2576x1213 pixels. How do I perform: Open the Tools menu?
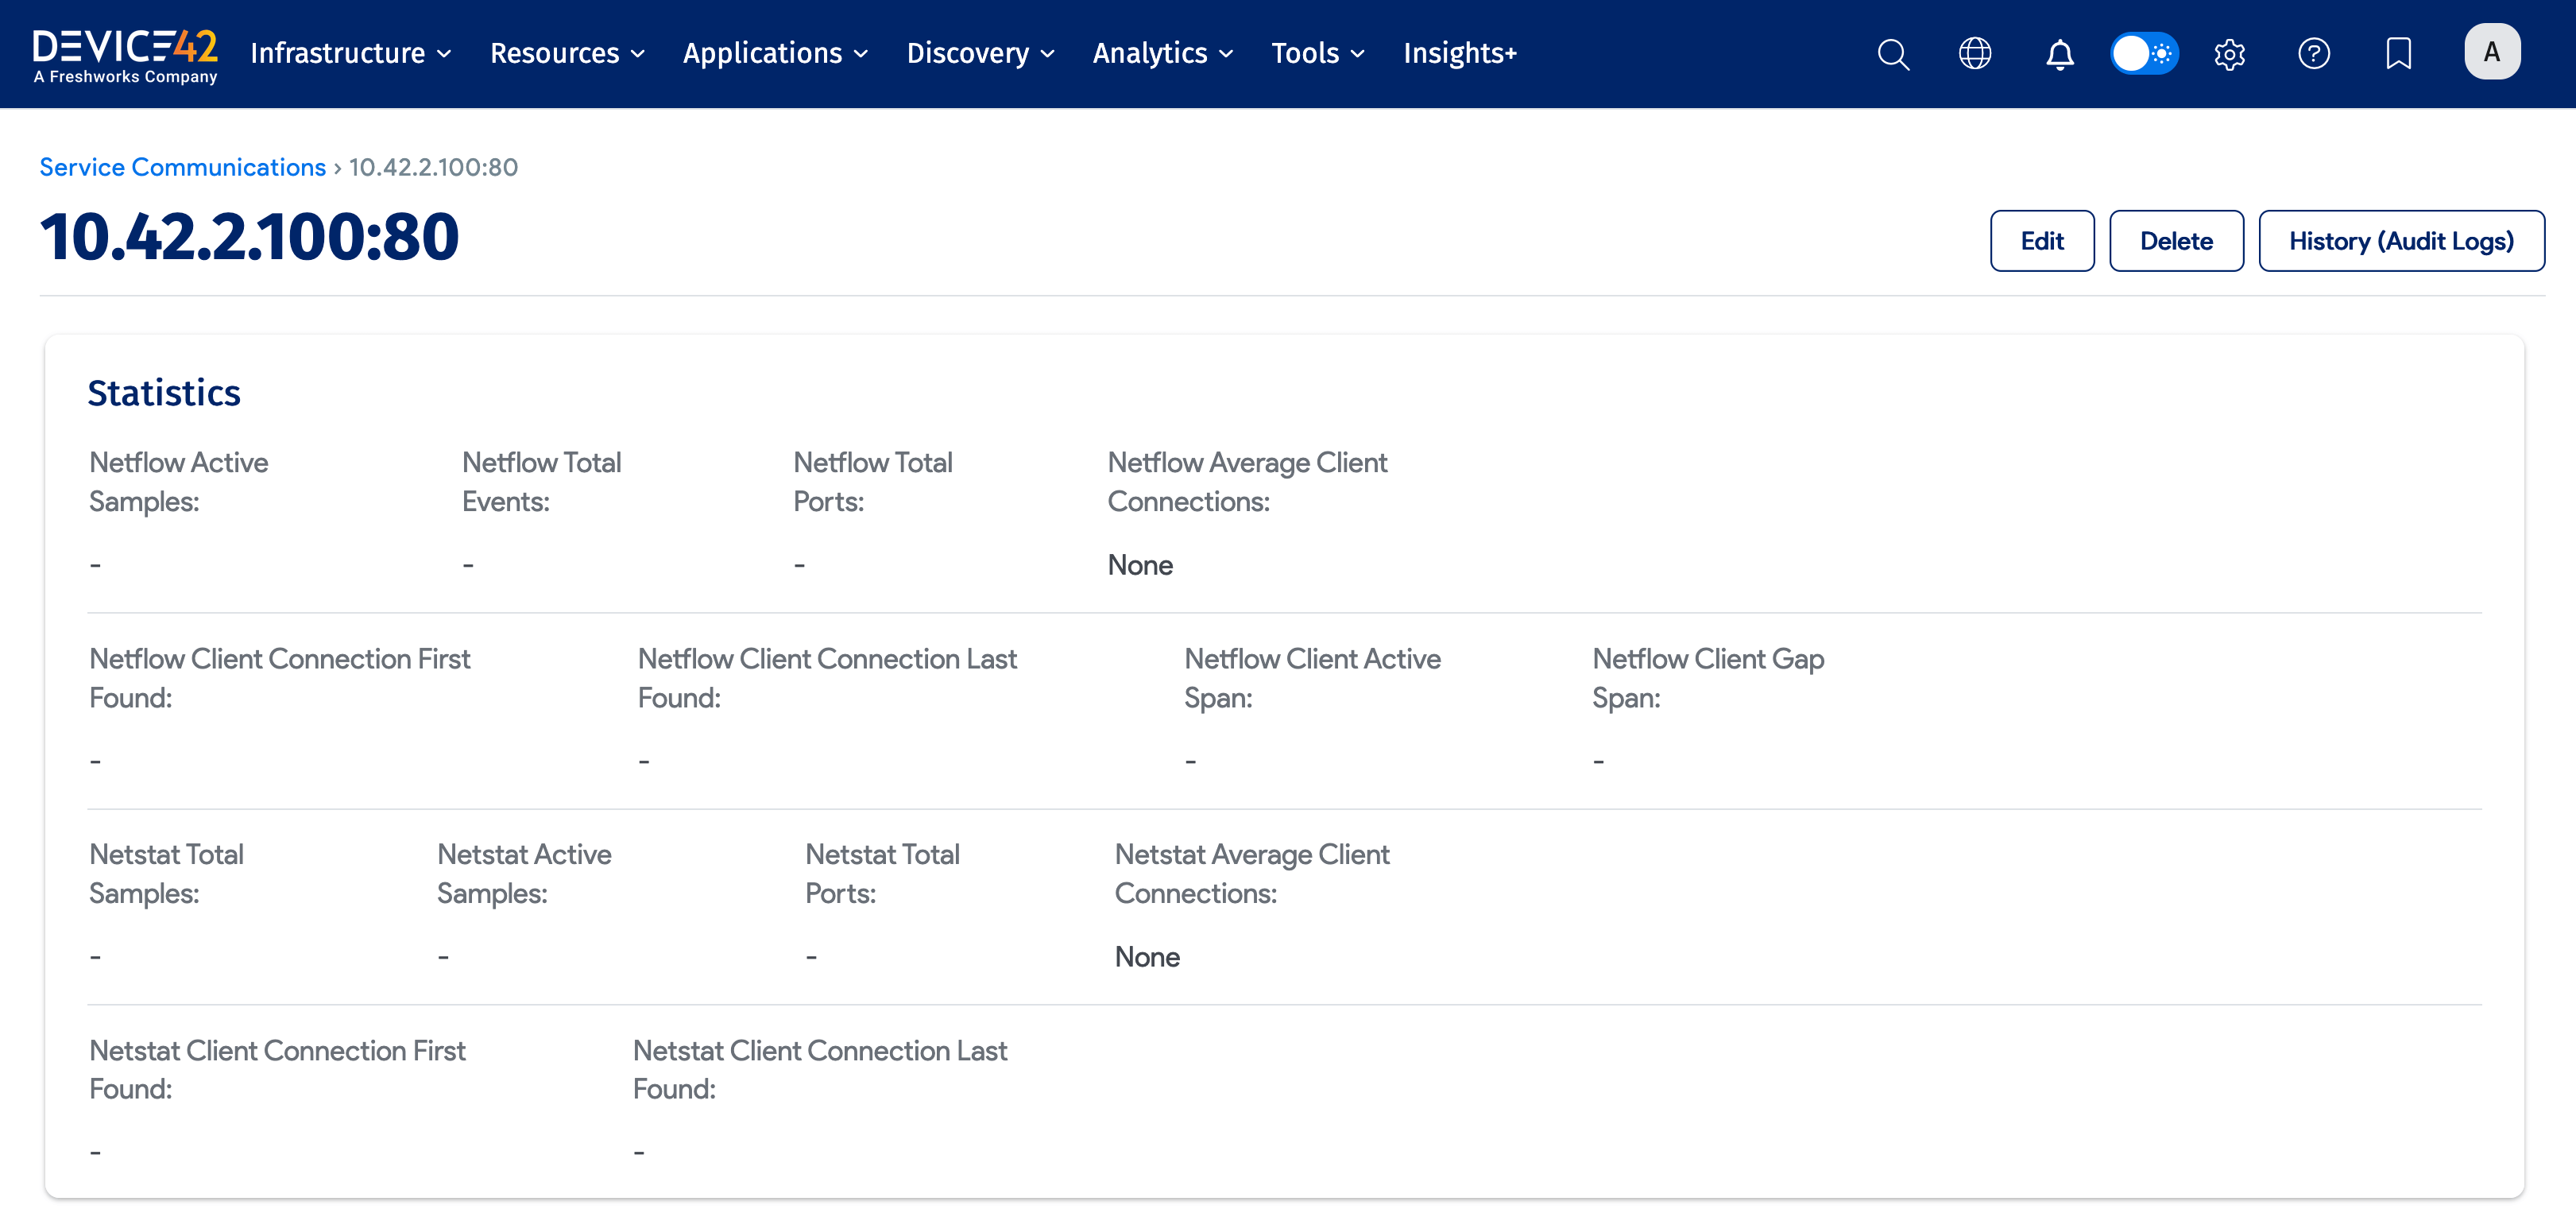1317,53
